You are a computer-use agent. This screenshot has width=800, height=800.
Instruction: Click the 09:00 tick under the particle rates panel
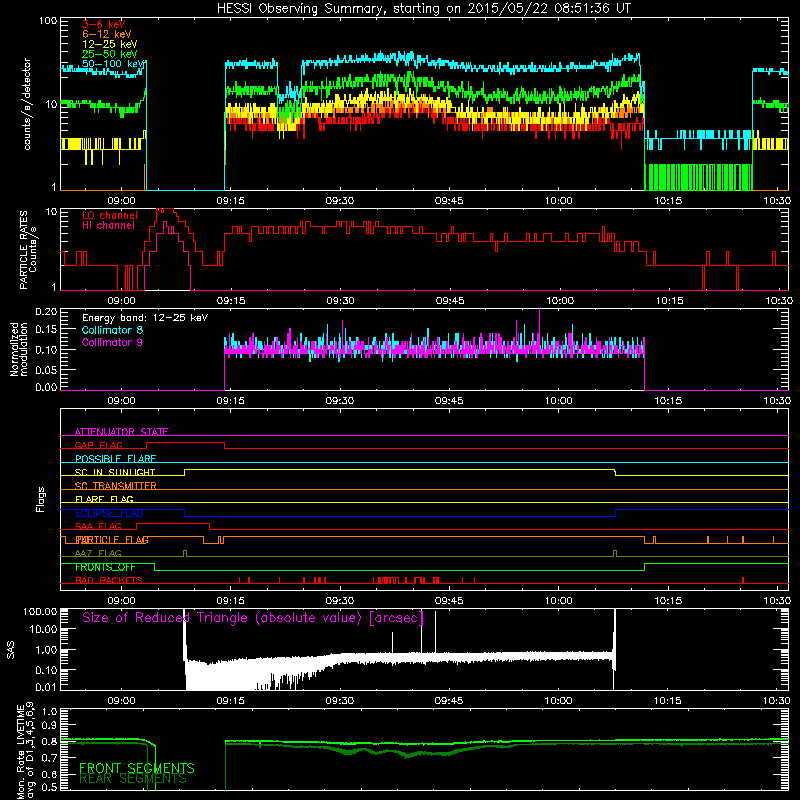click(x=121, y=301)
